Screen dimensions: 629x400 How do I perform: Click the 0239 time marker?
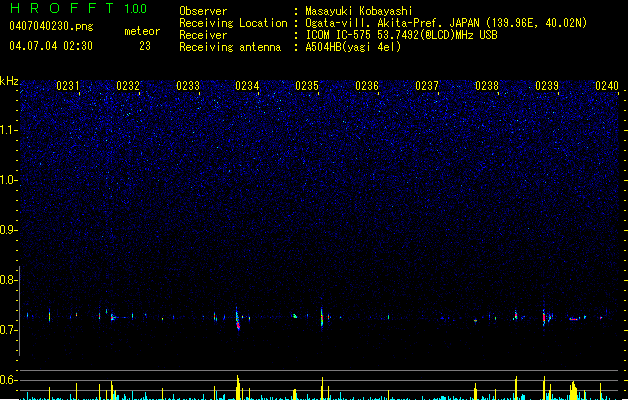(547, 86)
